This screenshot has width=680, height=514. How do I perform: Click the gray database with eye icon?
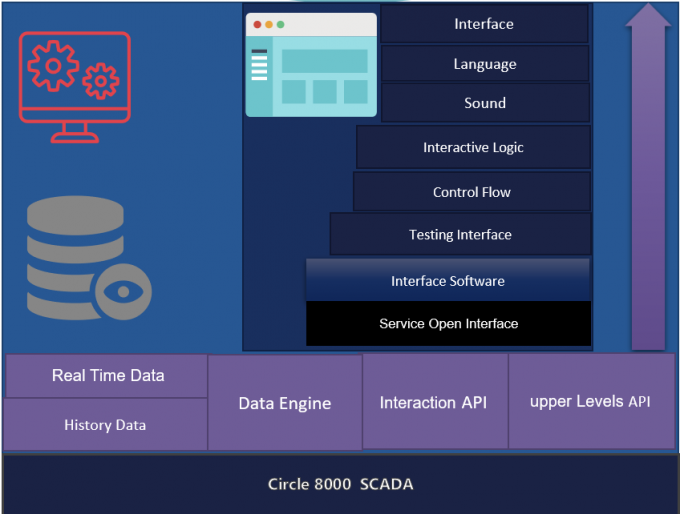click(88, 259)
